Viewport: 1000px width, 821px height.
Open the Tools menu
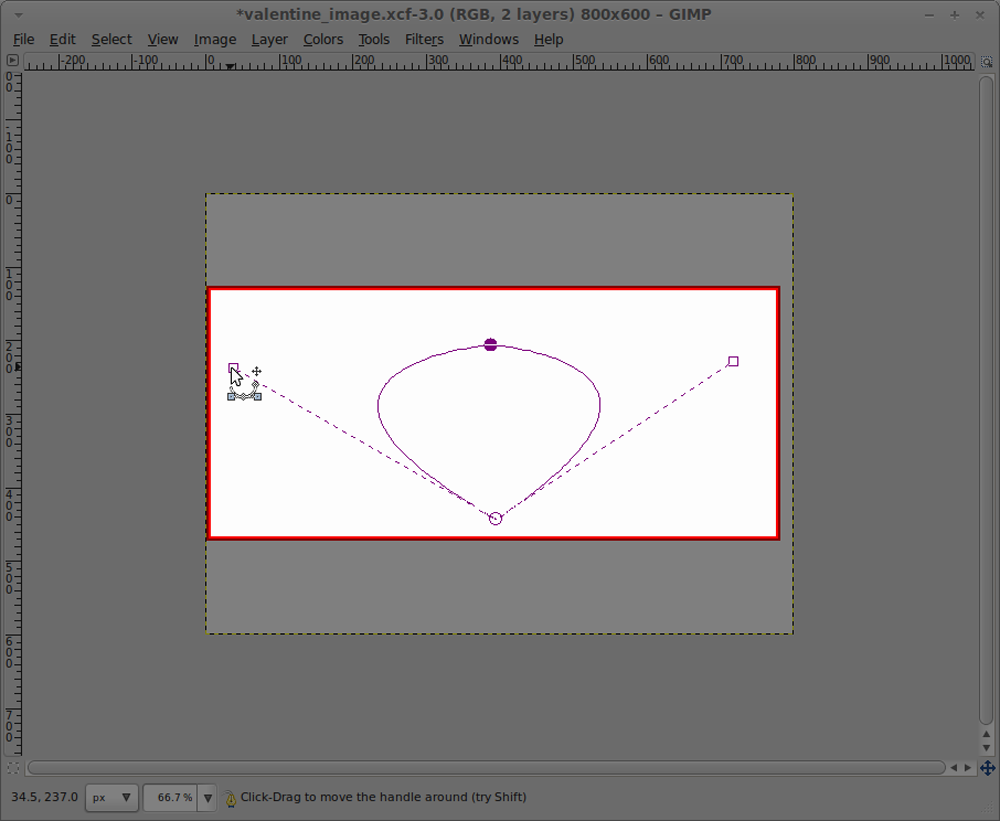point(374,39)
